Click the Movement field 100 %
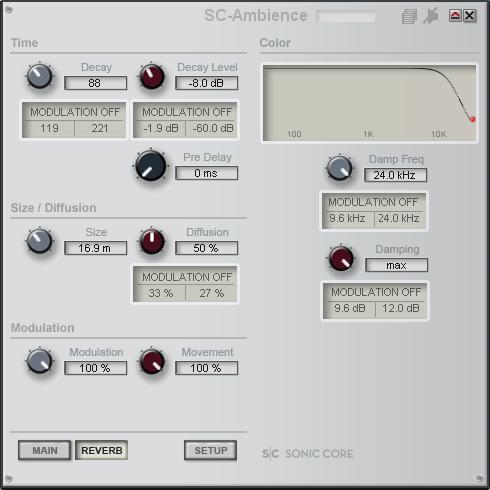This screenshot has width=490, height=490. (207, 368)
